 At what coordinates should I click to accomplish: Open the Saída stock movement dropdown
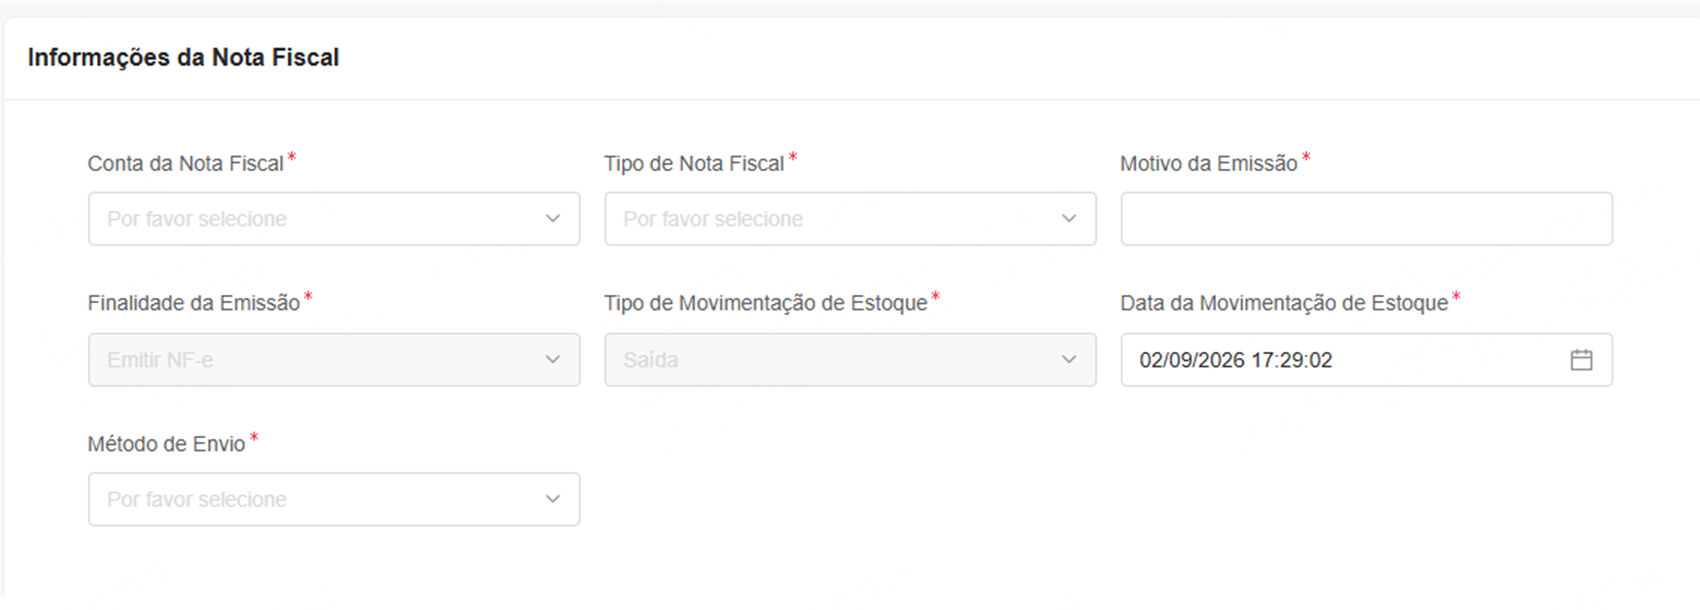click(850, 360)
